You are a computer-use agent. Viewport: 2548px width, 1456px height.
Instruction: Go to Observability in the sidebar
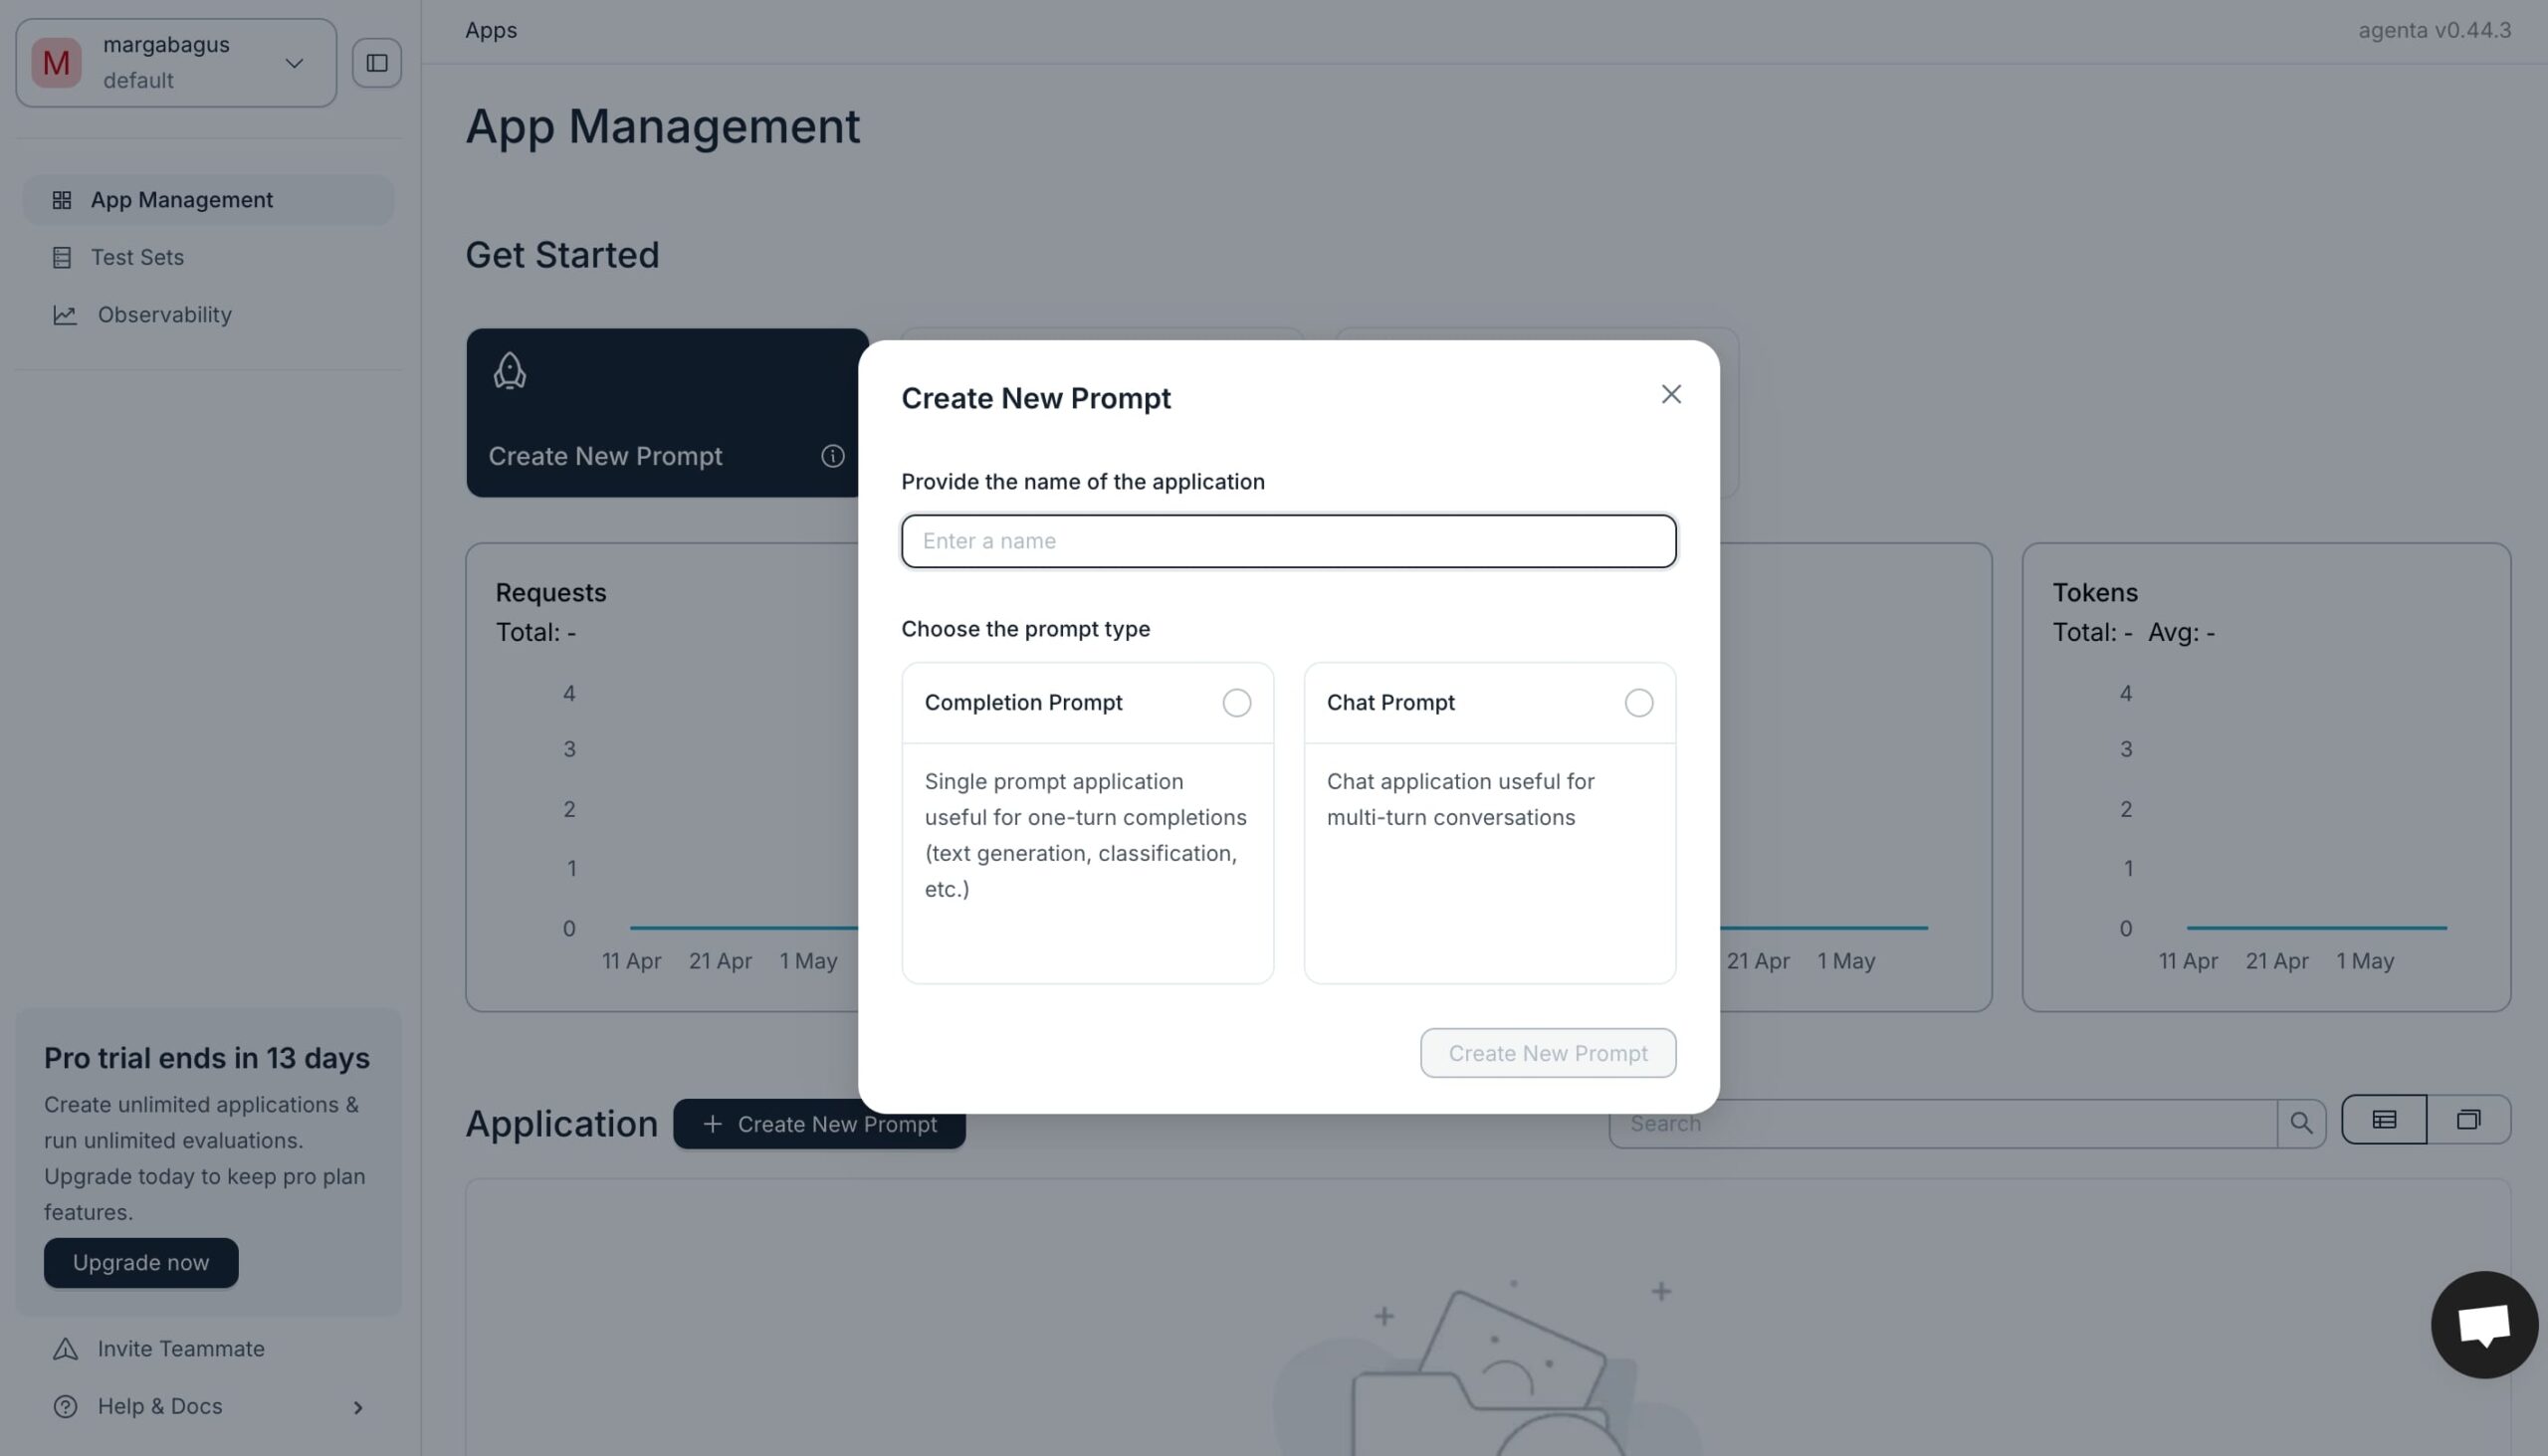[164, 315]
